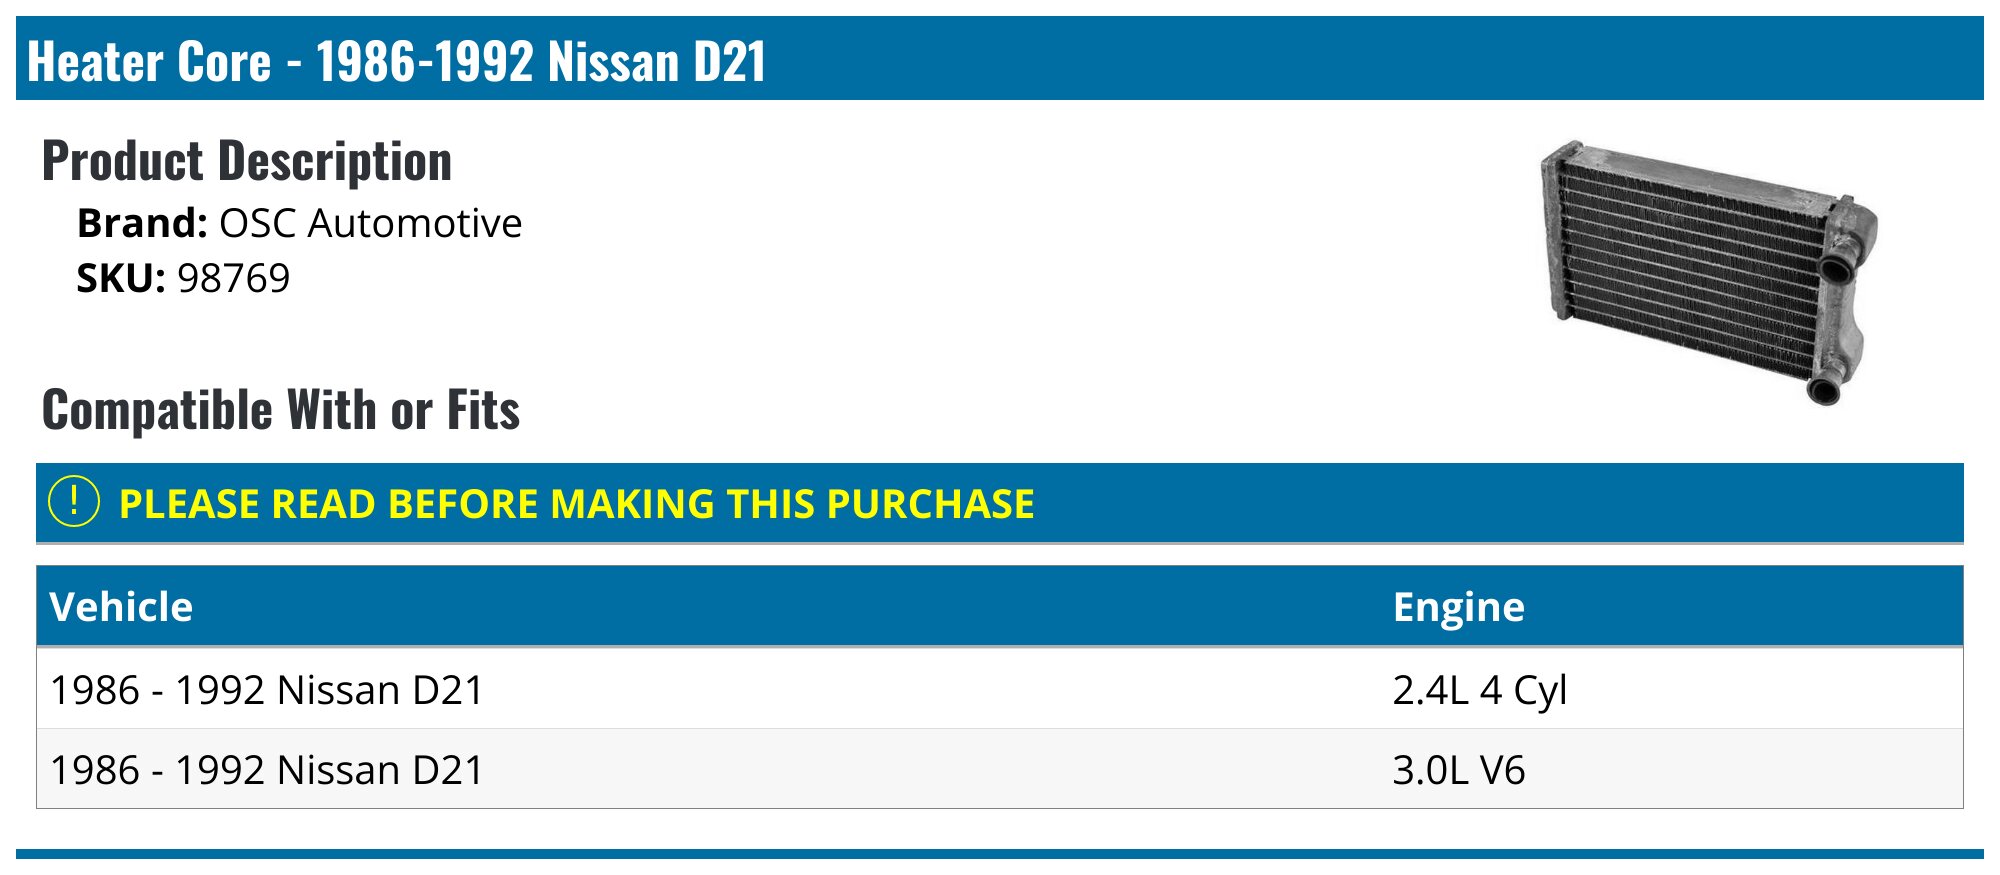Screen dimensions: 2000x875
Task: Select the SKU number 98769
Action: pos(234,278)
